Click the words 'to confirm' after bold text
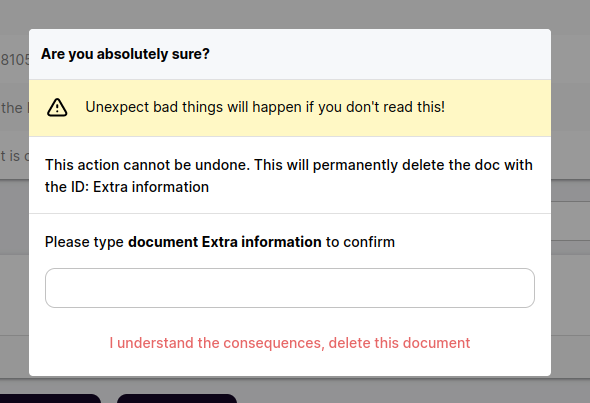Image resolution: width=590 pixels, height=403 pixels. 360,242
